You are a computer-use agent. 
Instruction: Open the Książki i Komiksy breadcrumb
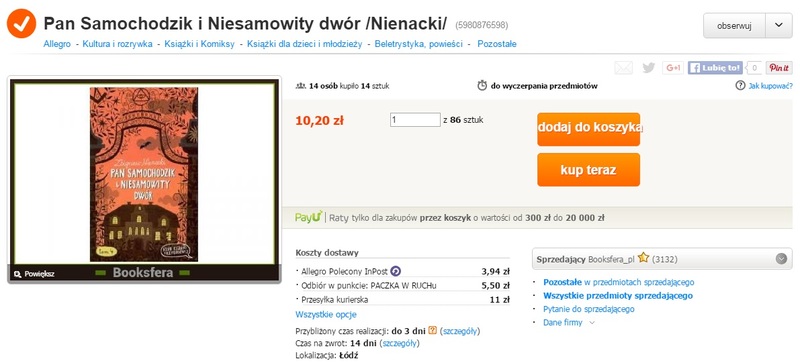point(199,44)
